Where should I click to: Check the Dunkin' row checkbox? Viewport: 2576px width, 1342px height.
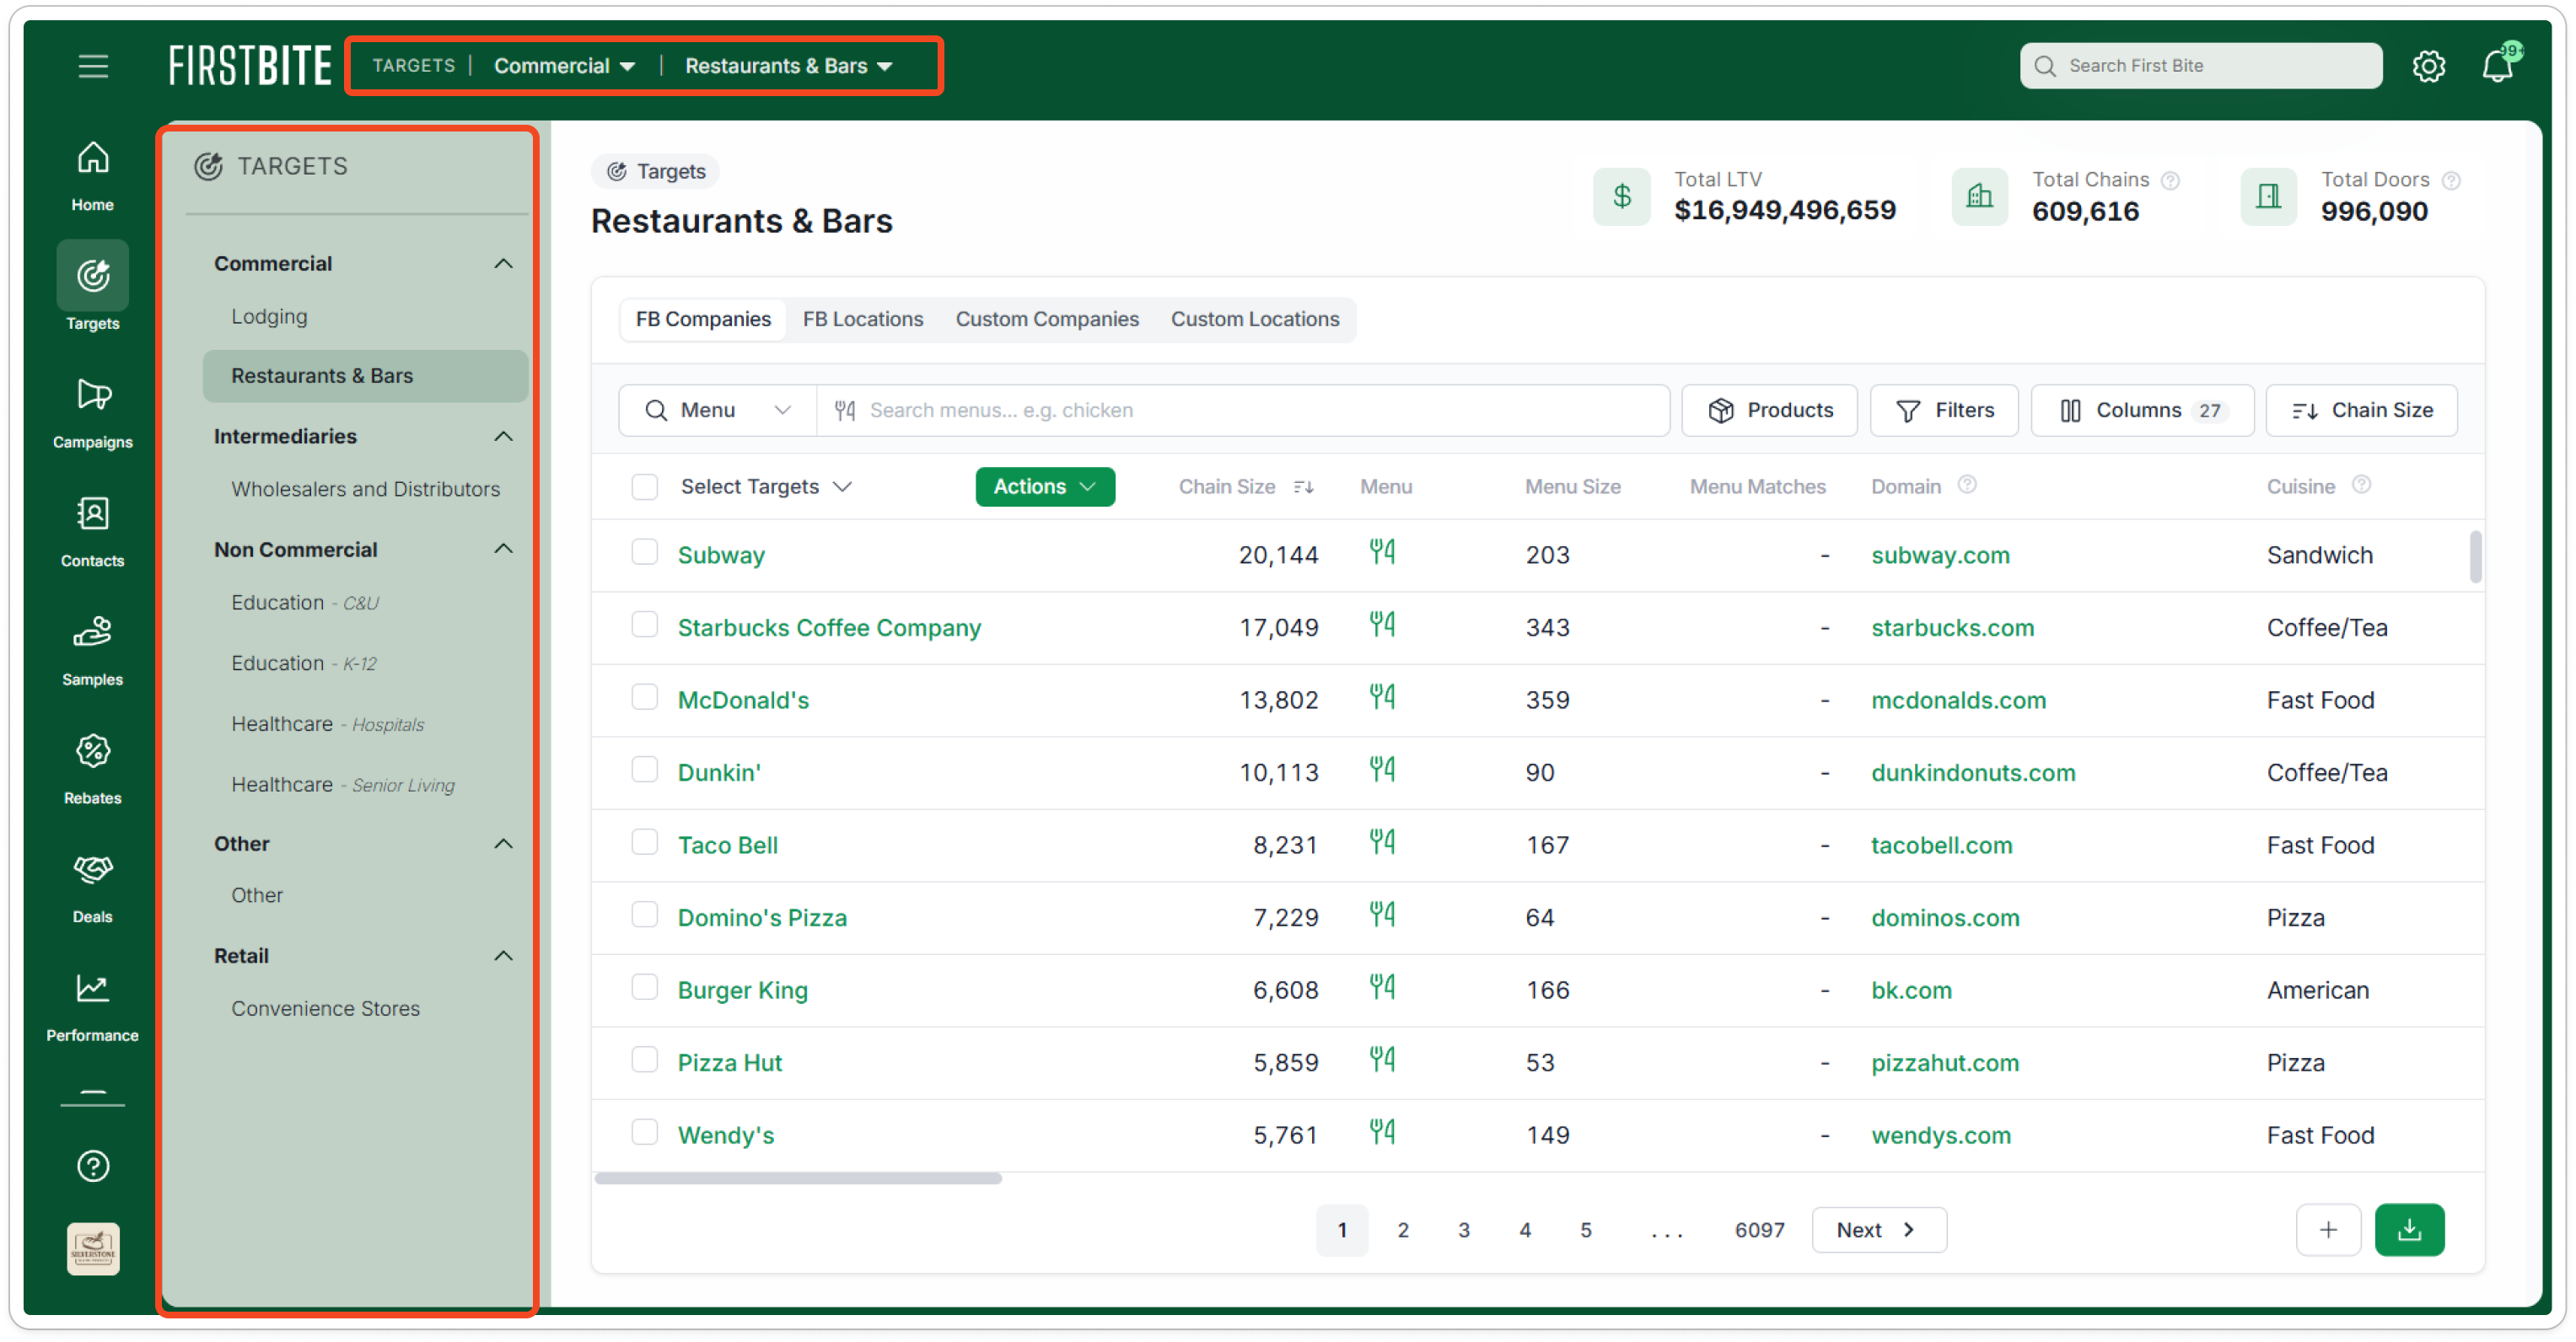645,770
